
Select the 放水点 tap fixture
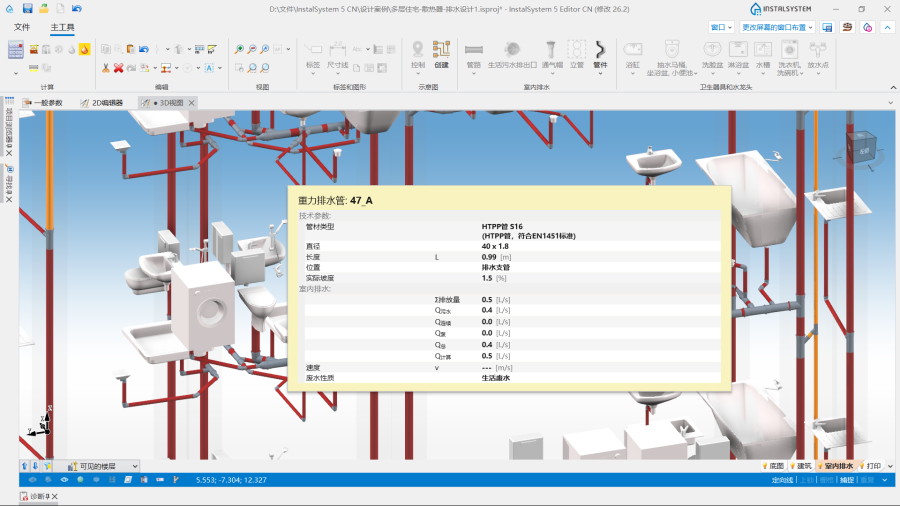pyautogui.click(x=818, y=55)
